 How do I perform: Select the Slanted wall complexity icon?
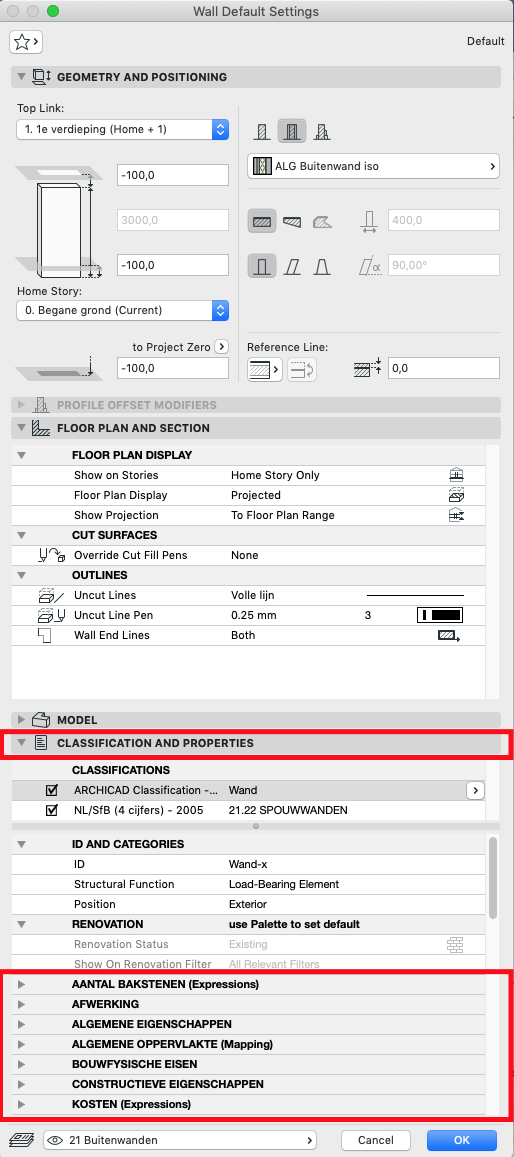coord(292,265)
